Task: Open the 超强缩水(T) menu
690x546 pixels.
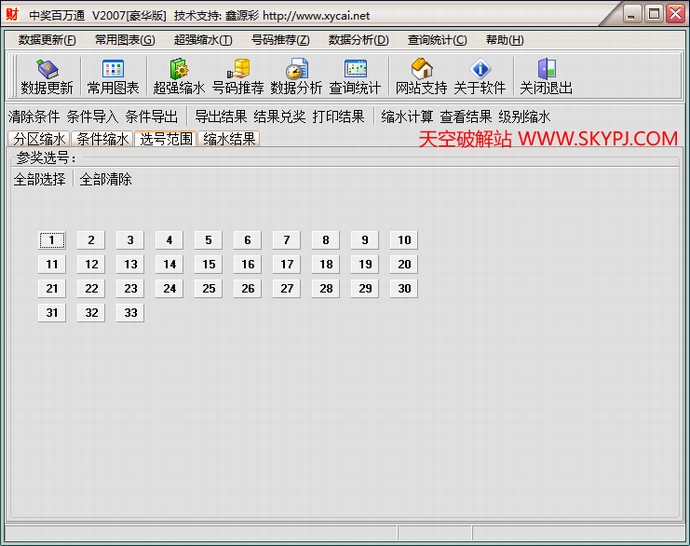Action: [203, 40]
